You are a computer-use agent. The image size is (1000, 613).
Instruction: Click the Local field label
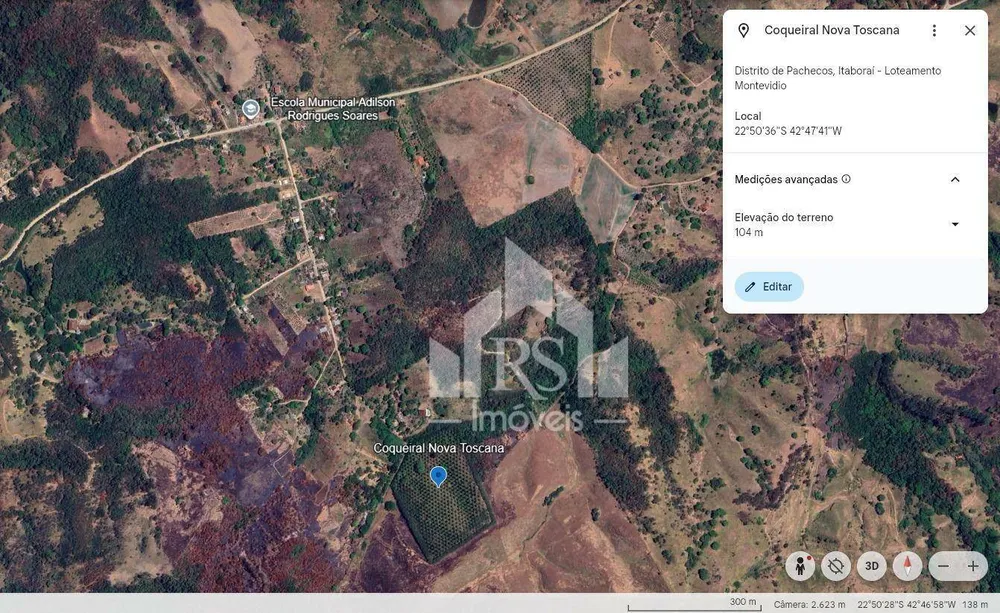pos(747,116)
